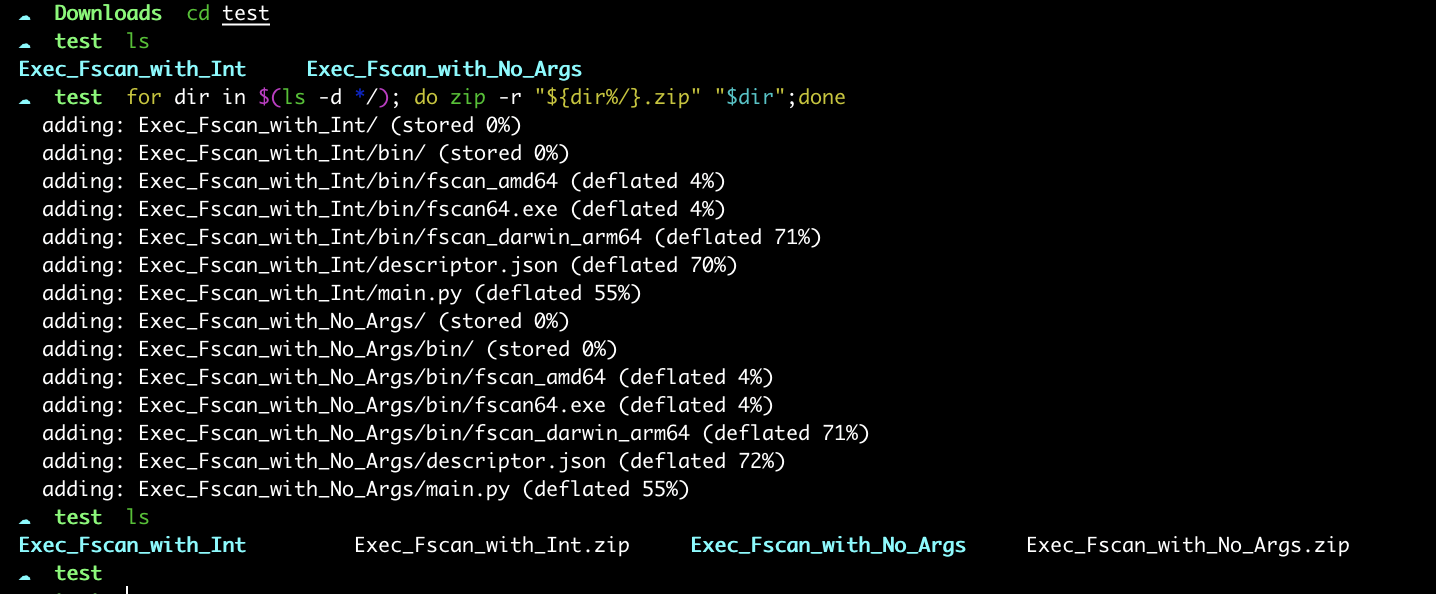Click Exec_Fscan_with_Int directory in the first ls output
Image resolution: width=1436 pixels, height=594 pixels.
[132, 69]
